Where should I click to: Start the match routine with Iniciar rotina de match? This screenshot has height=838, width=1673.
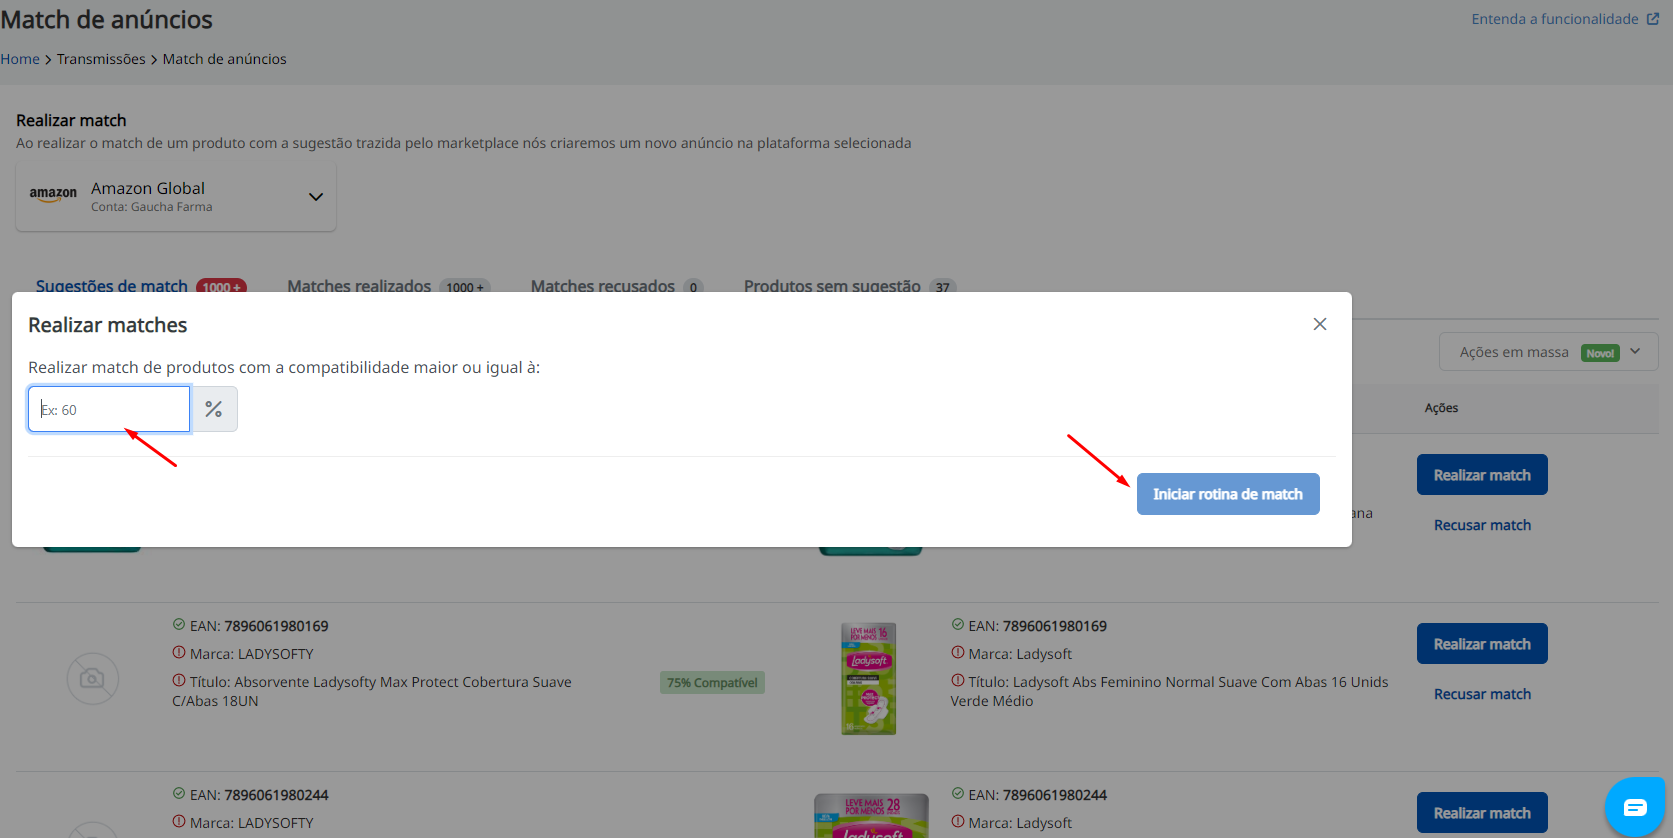click(1228, 494)
